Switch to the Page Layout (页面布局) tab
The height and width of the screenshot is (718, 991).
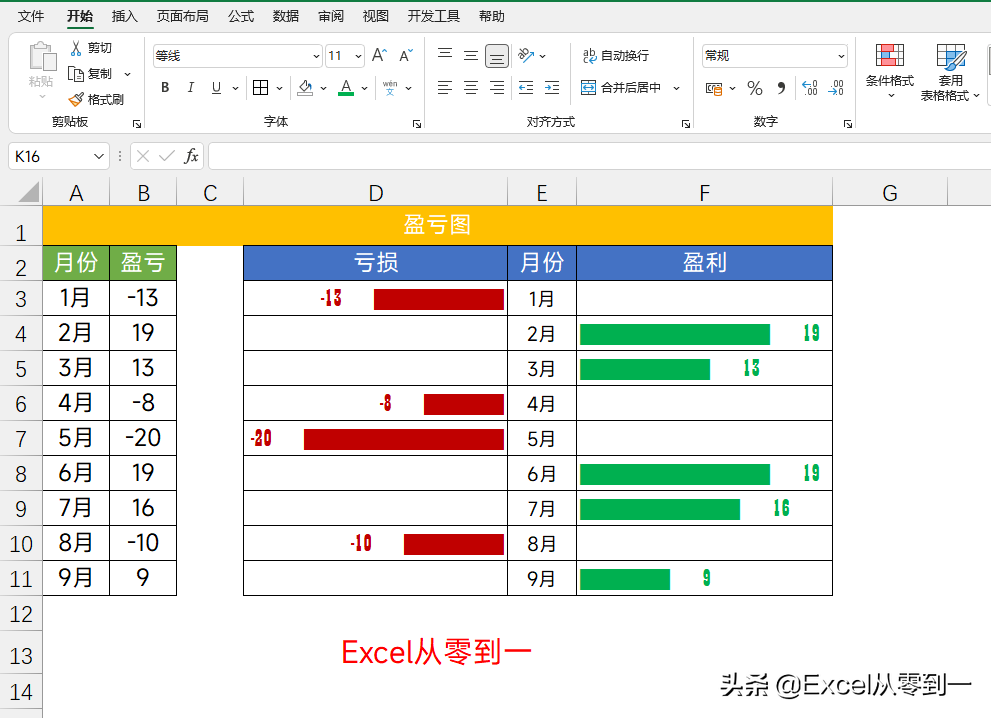183,16
